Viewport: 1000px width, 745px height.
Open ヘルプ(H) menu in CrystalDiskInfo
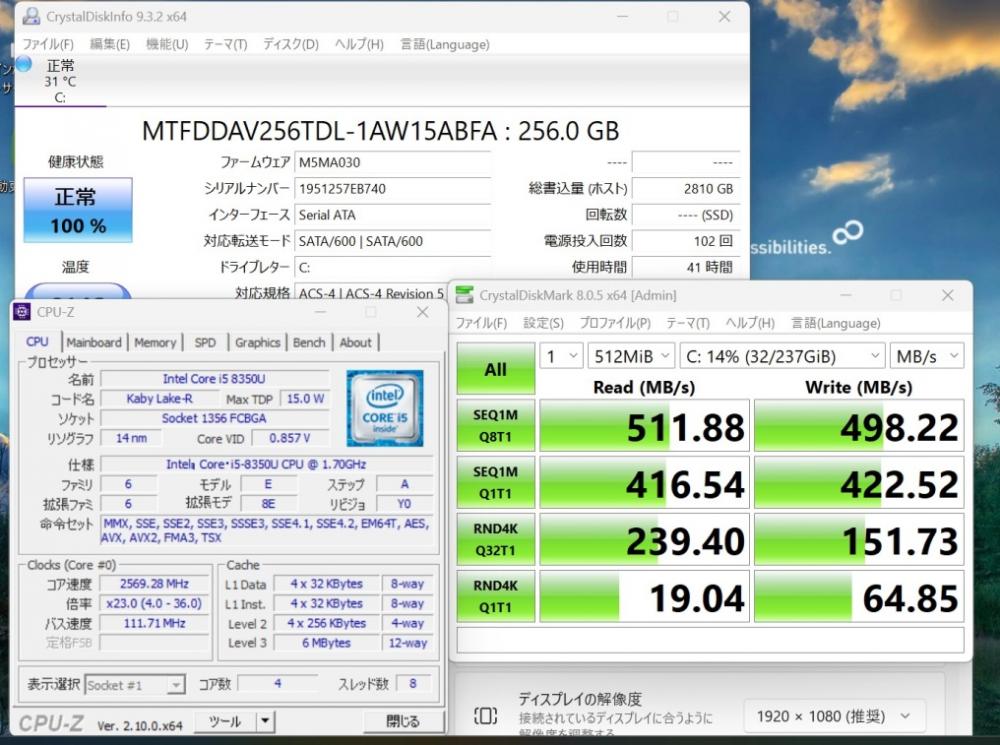tap(359, 44)
